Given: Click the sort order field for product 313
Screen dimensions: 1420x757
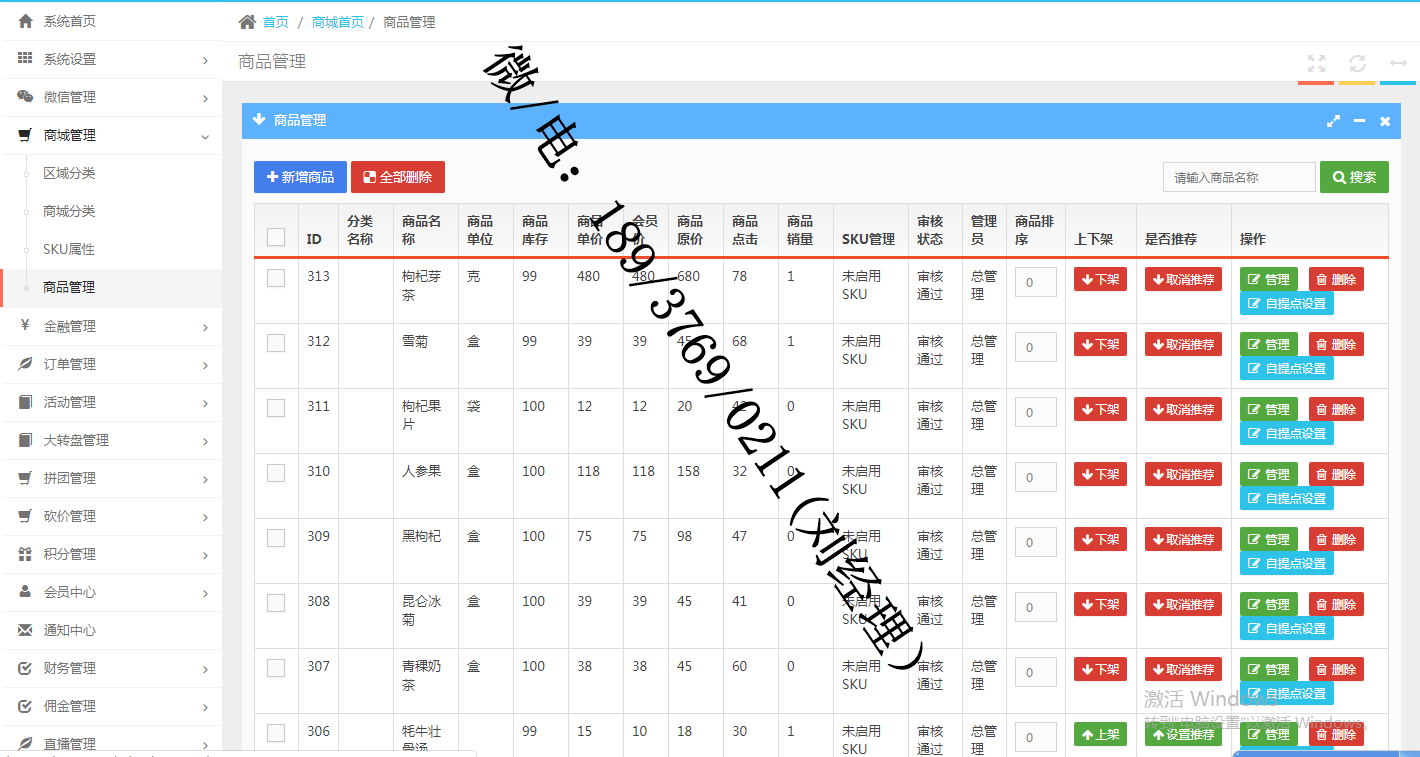Looking at the screenshot, I should [x=1036, y=282].
